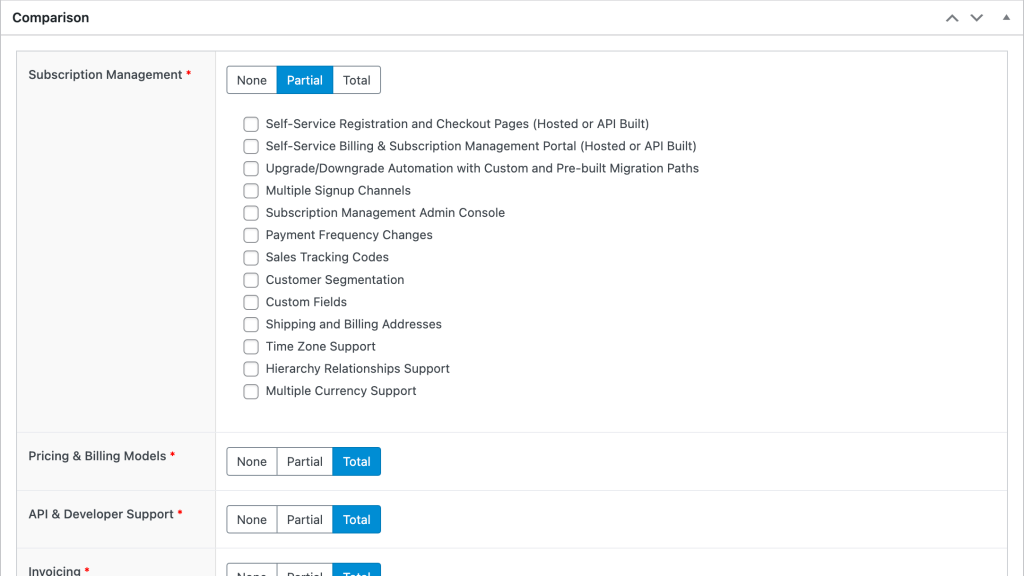
Task: Enable the Customer Segmentation checkbox
Action: [x=251, y=280]
